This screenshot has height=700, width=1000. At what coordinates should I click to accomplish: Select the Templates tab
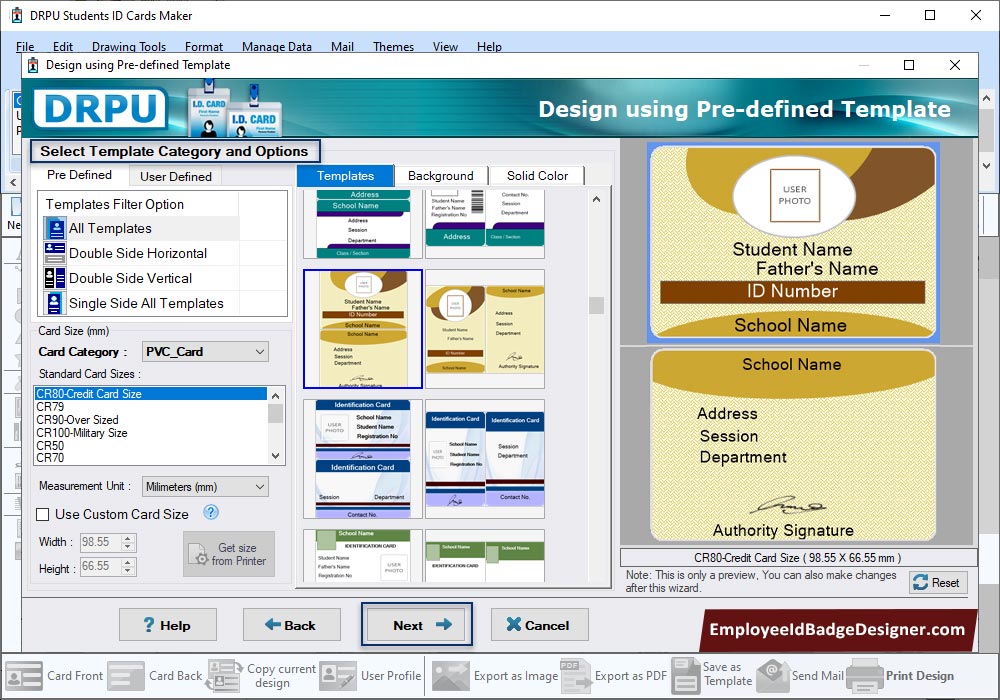coord(345,175)
